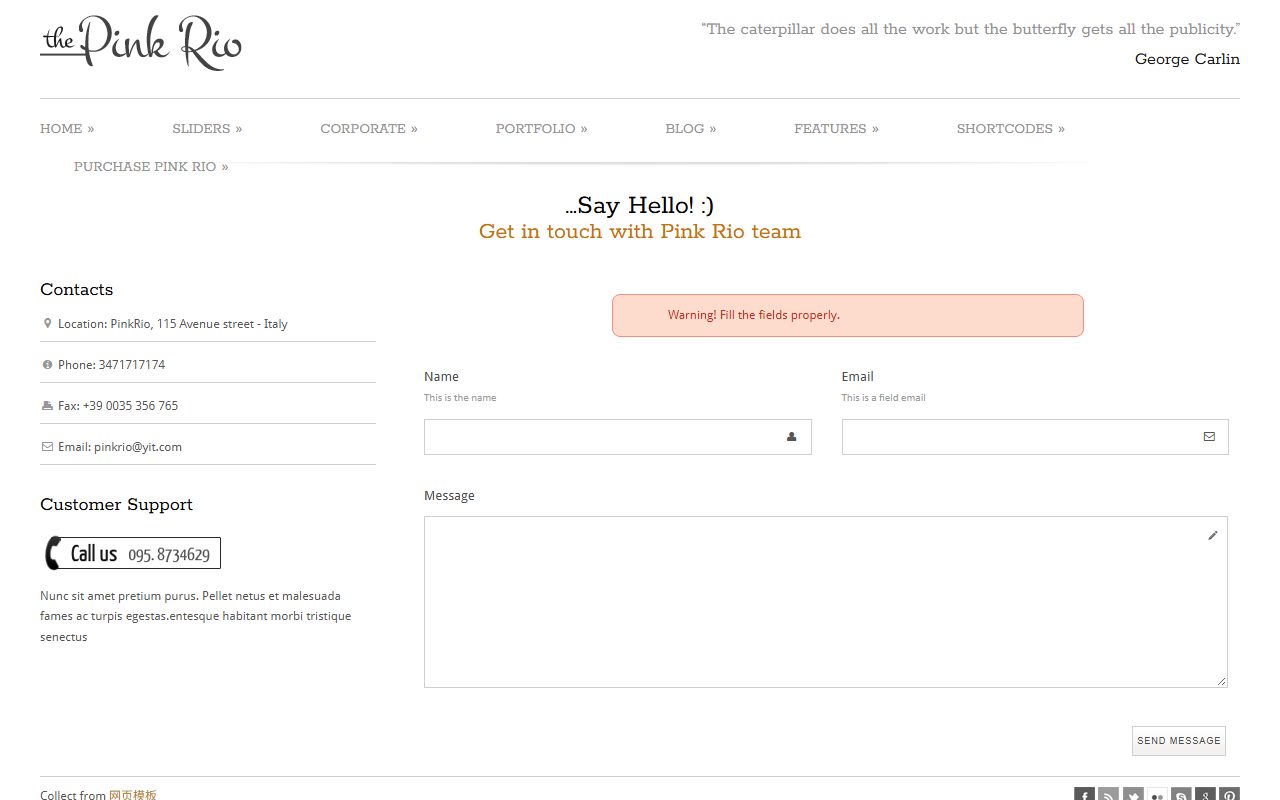This screenshot has width=1280, height=800.
Task: Open the RSS feed icon
Action: (1108, 794)
